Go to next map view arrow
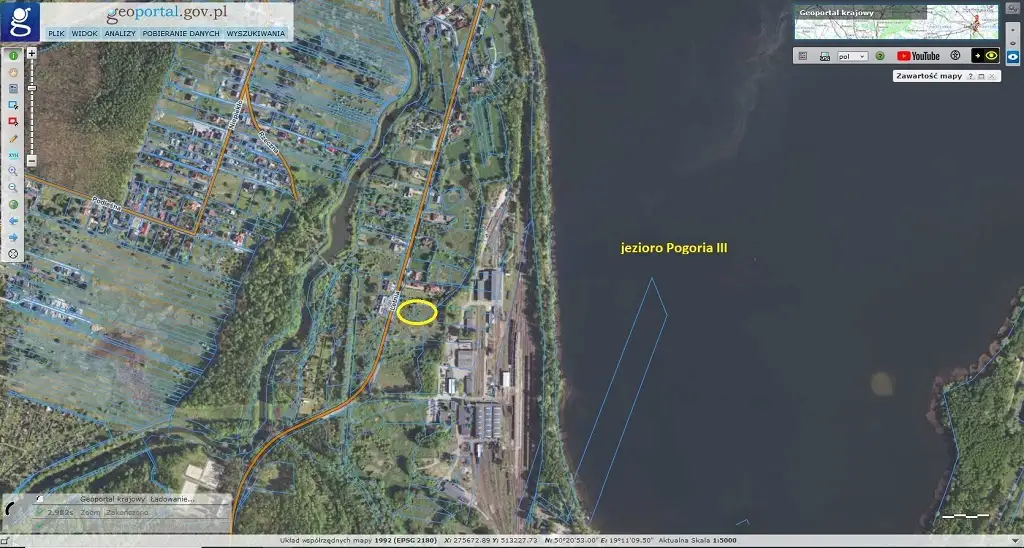This screenshot has height=548, width=1024. (14, 238)
